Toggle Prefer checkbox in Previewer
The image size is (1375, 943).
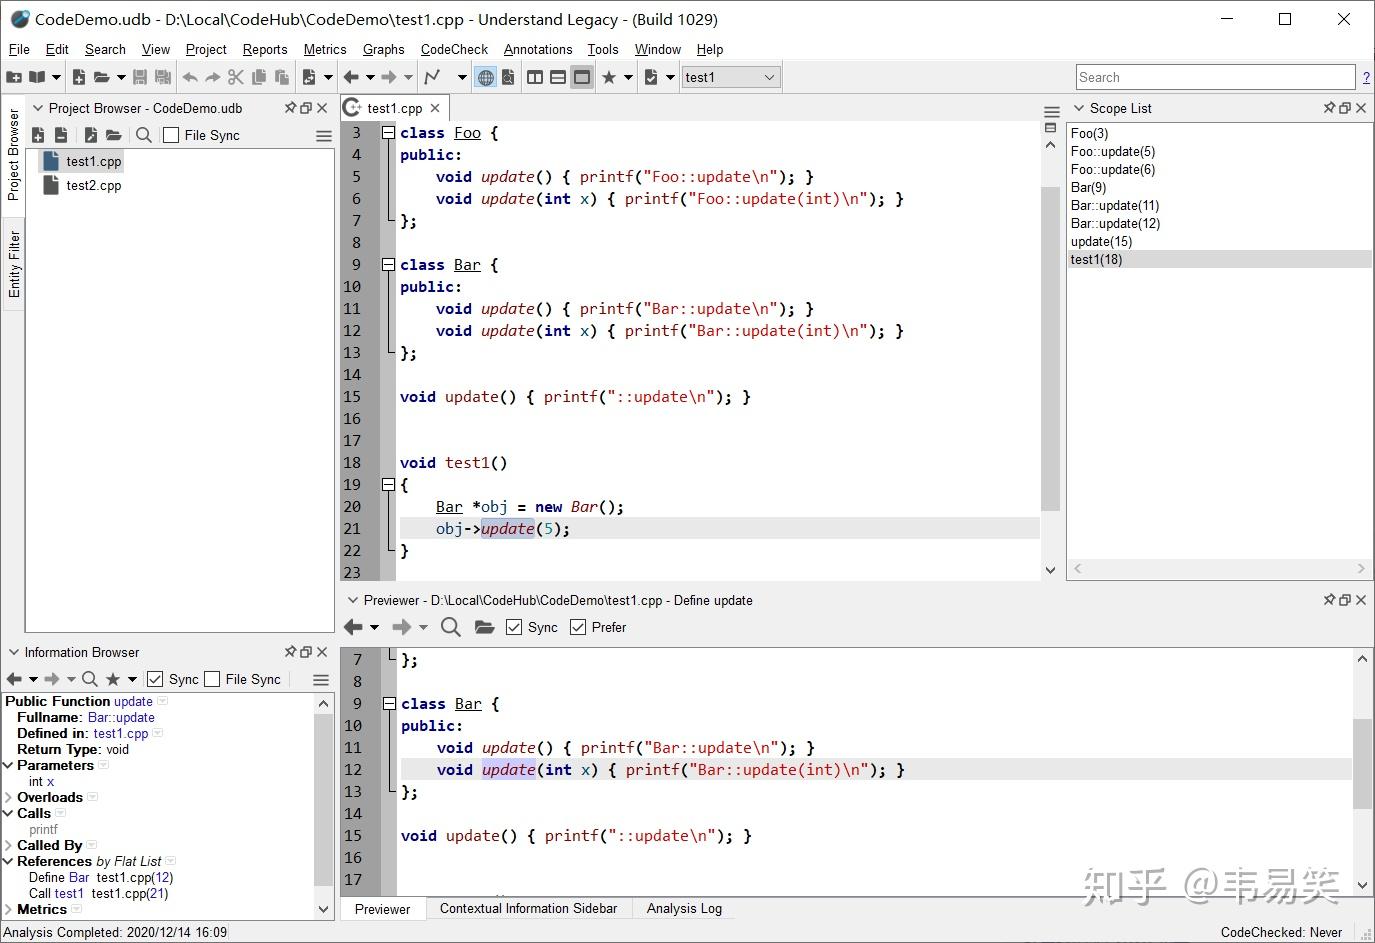(578, 627)
